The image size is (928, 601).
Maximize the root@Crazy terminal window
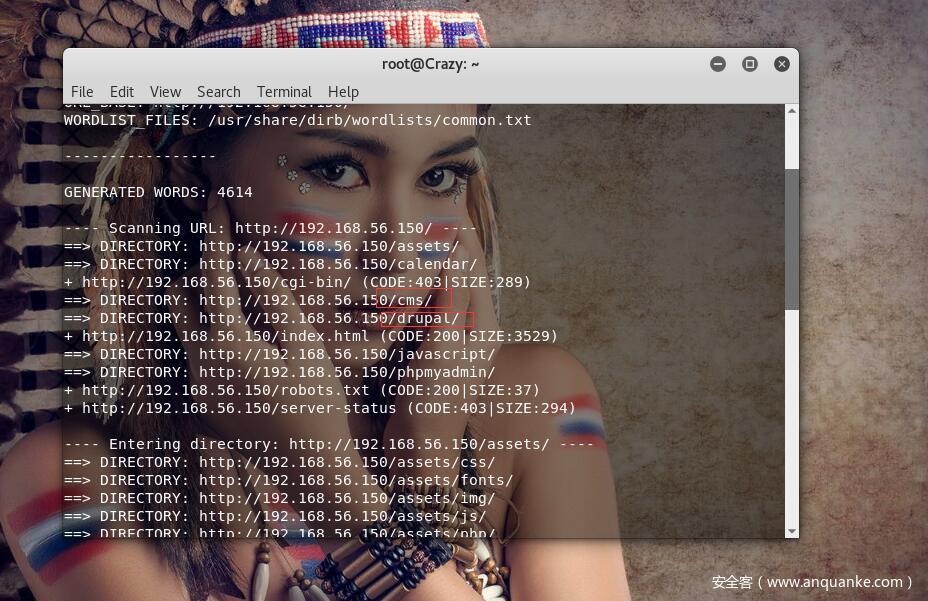pos(750,64)
